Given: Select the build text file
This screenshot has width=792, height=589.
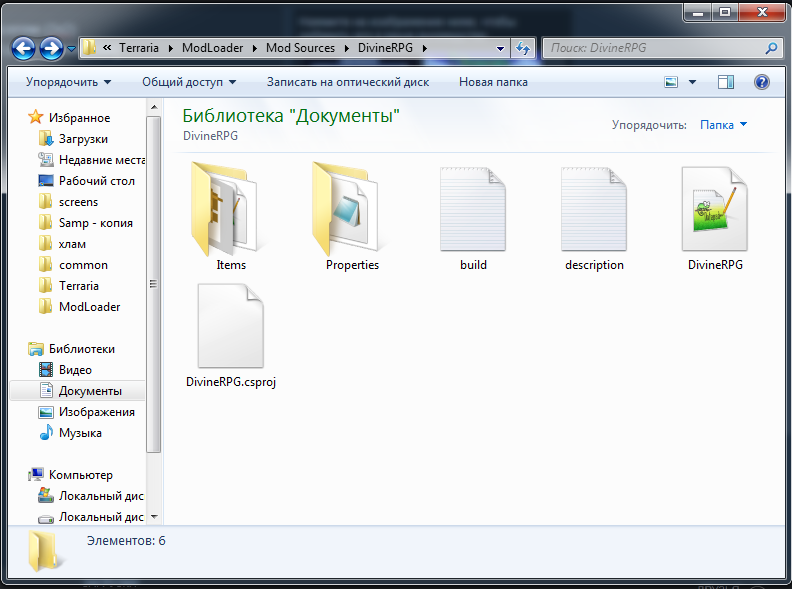Looking at the screenshot, I should [x=473, y=219].
